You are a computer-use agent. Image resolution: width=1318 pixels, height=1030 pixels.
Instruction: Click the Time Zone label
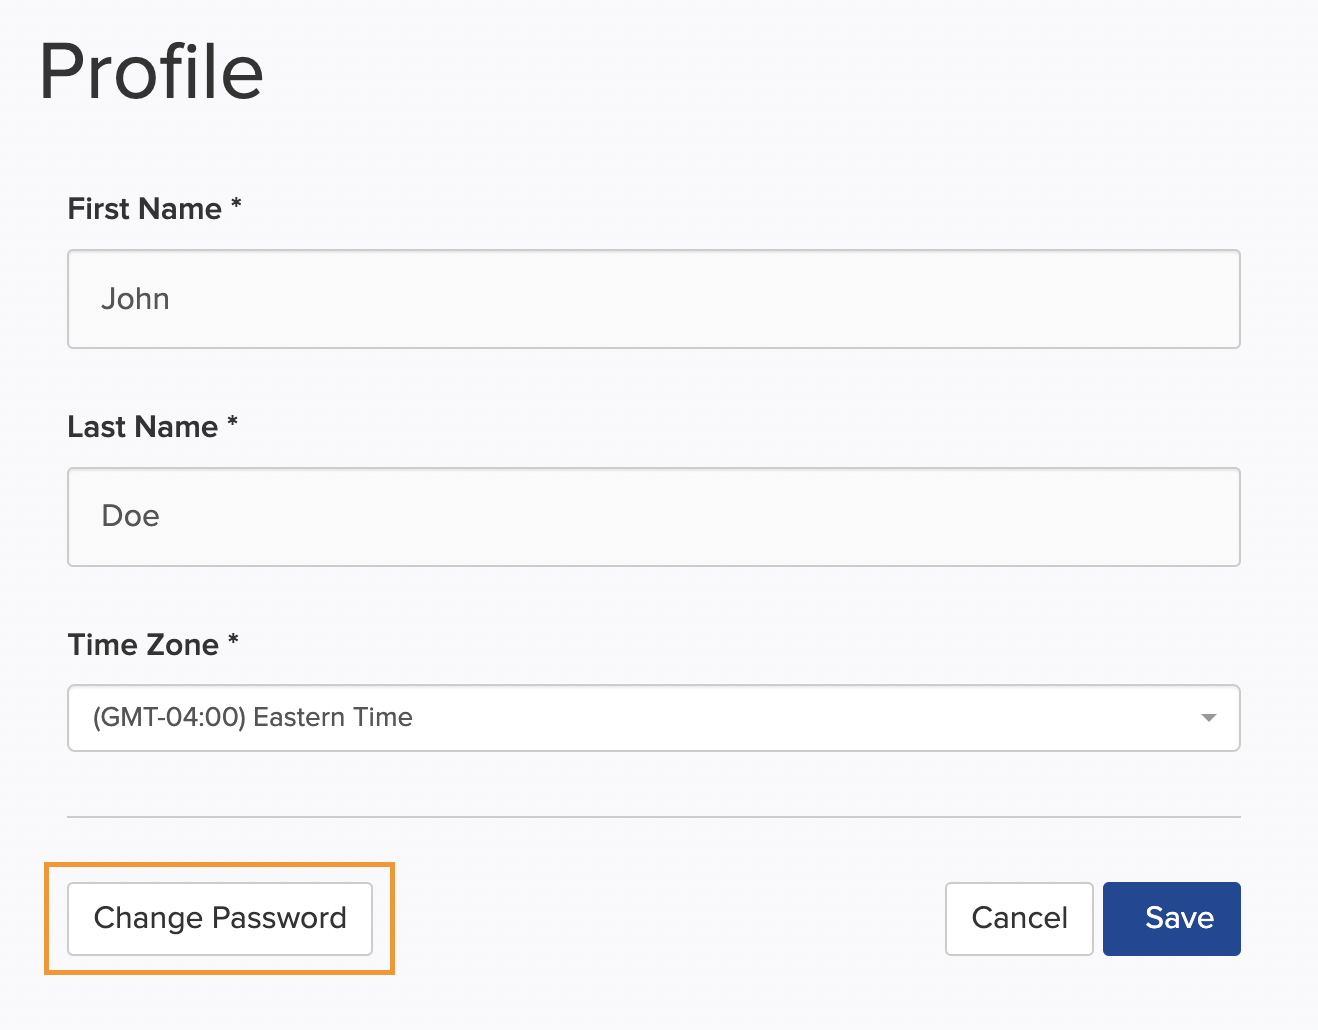coord(143,645)
